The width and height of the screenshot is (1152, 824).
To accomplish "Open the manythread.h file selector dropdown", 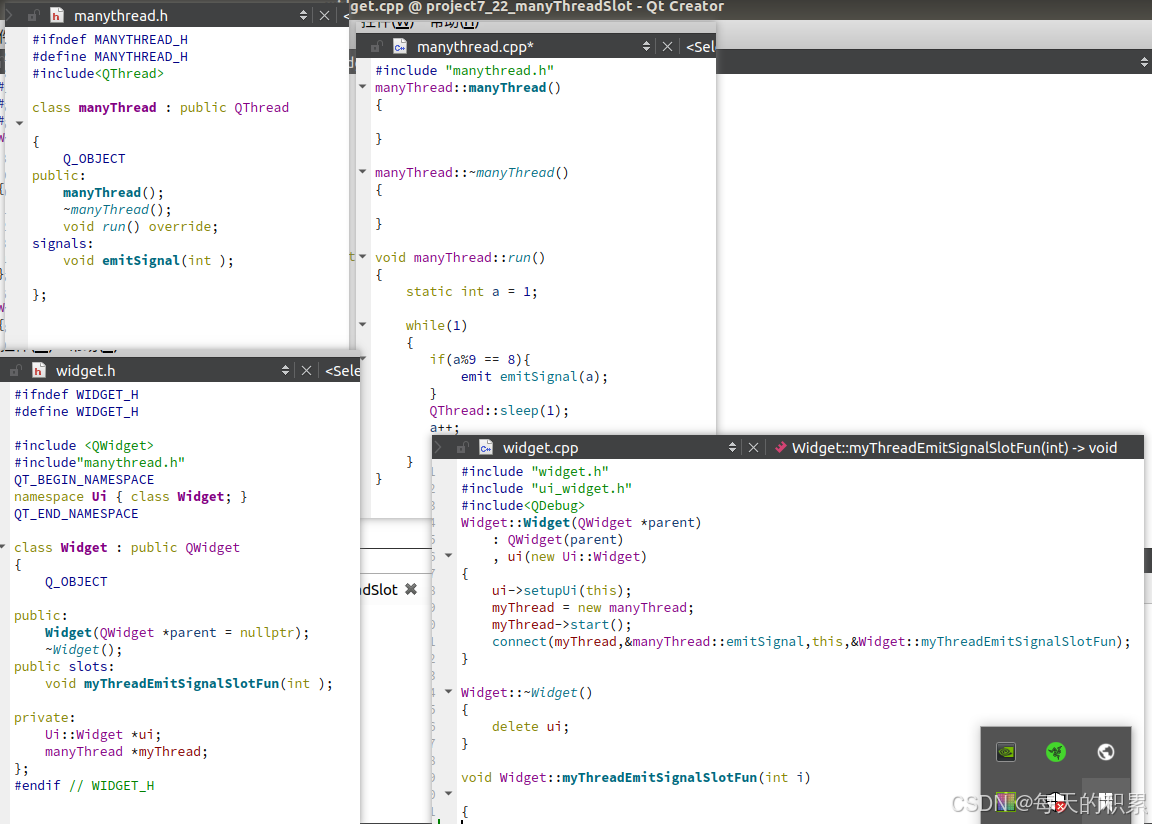I will 304,16.
